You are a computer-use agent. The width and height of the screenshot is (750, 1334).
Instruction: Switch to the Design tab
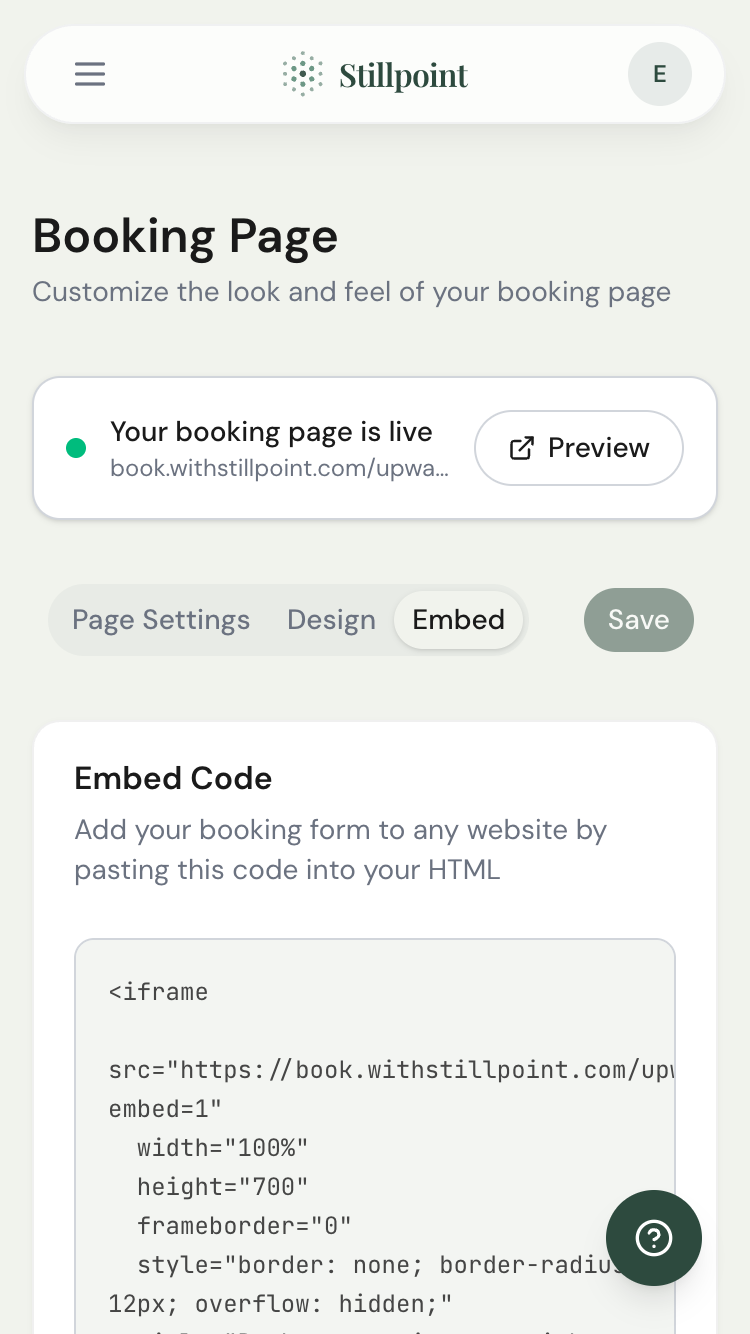pos(331,620)
